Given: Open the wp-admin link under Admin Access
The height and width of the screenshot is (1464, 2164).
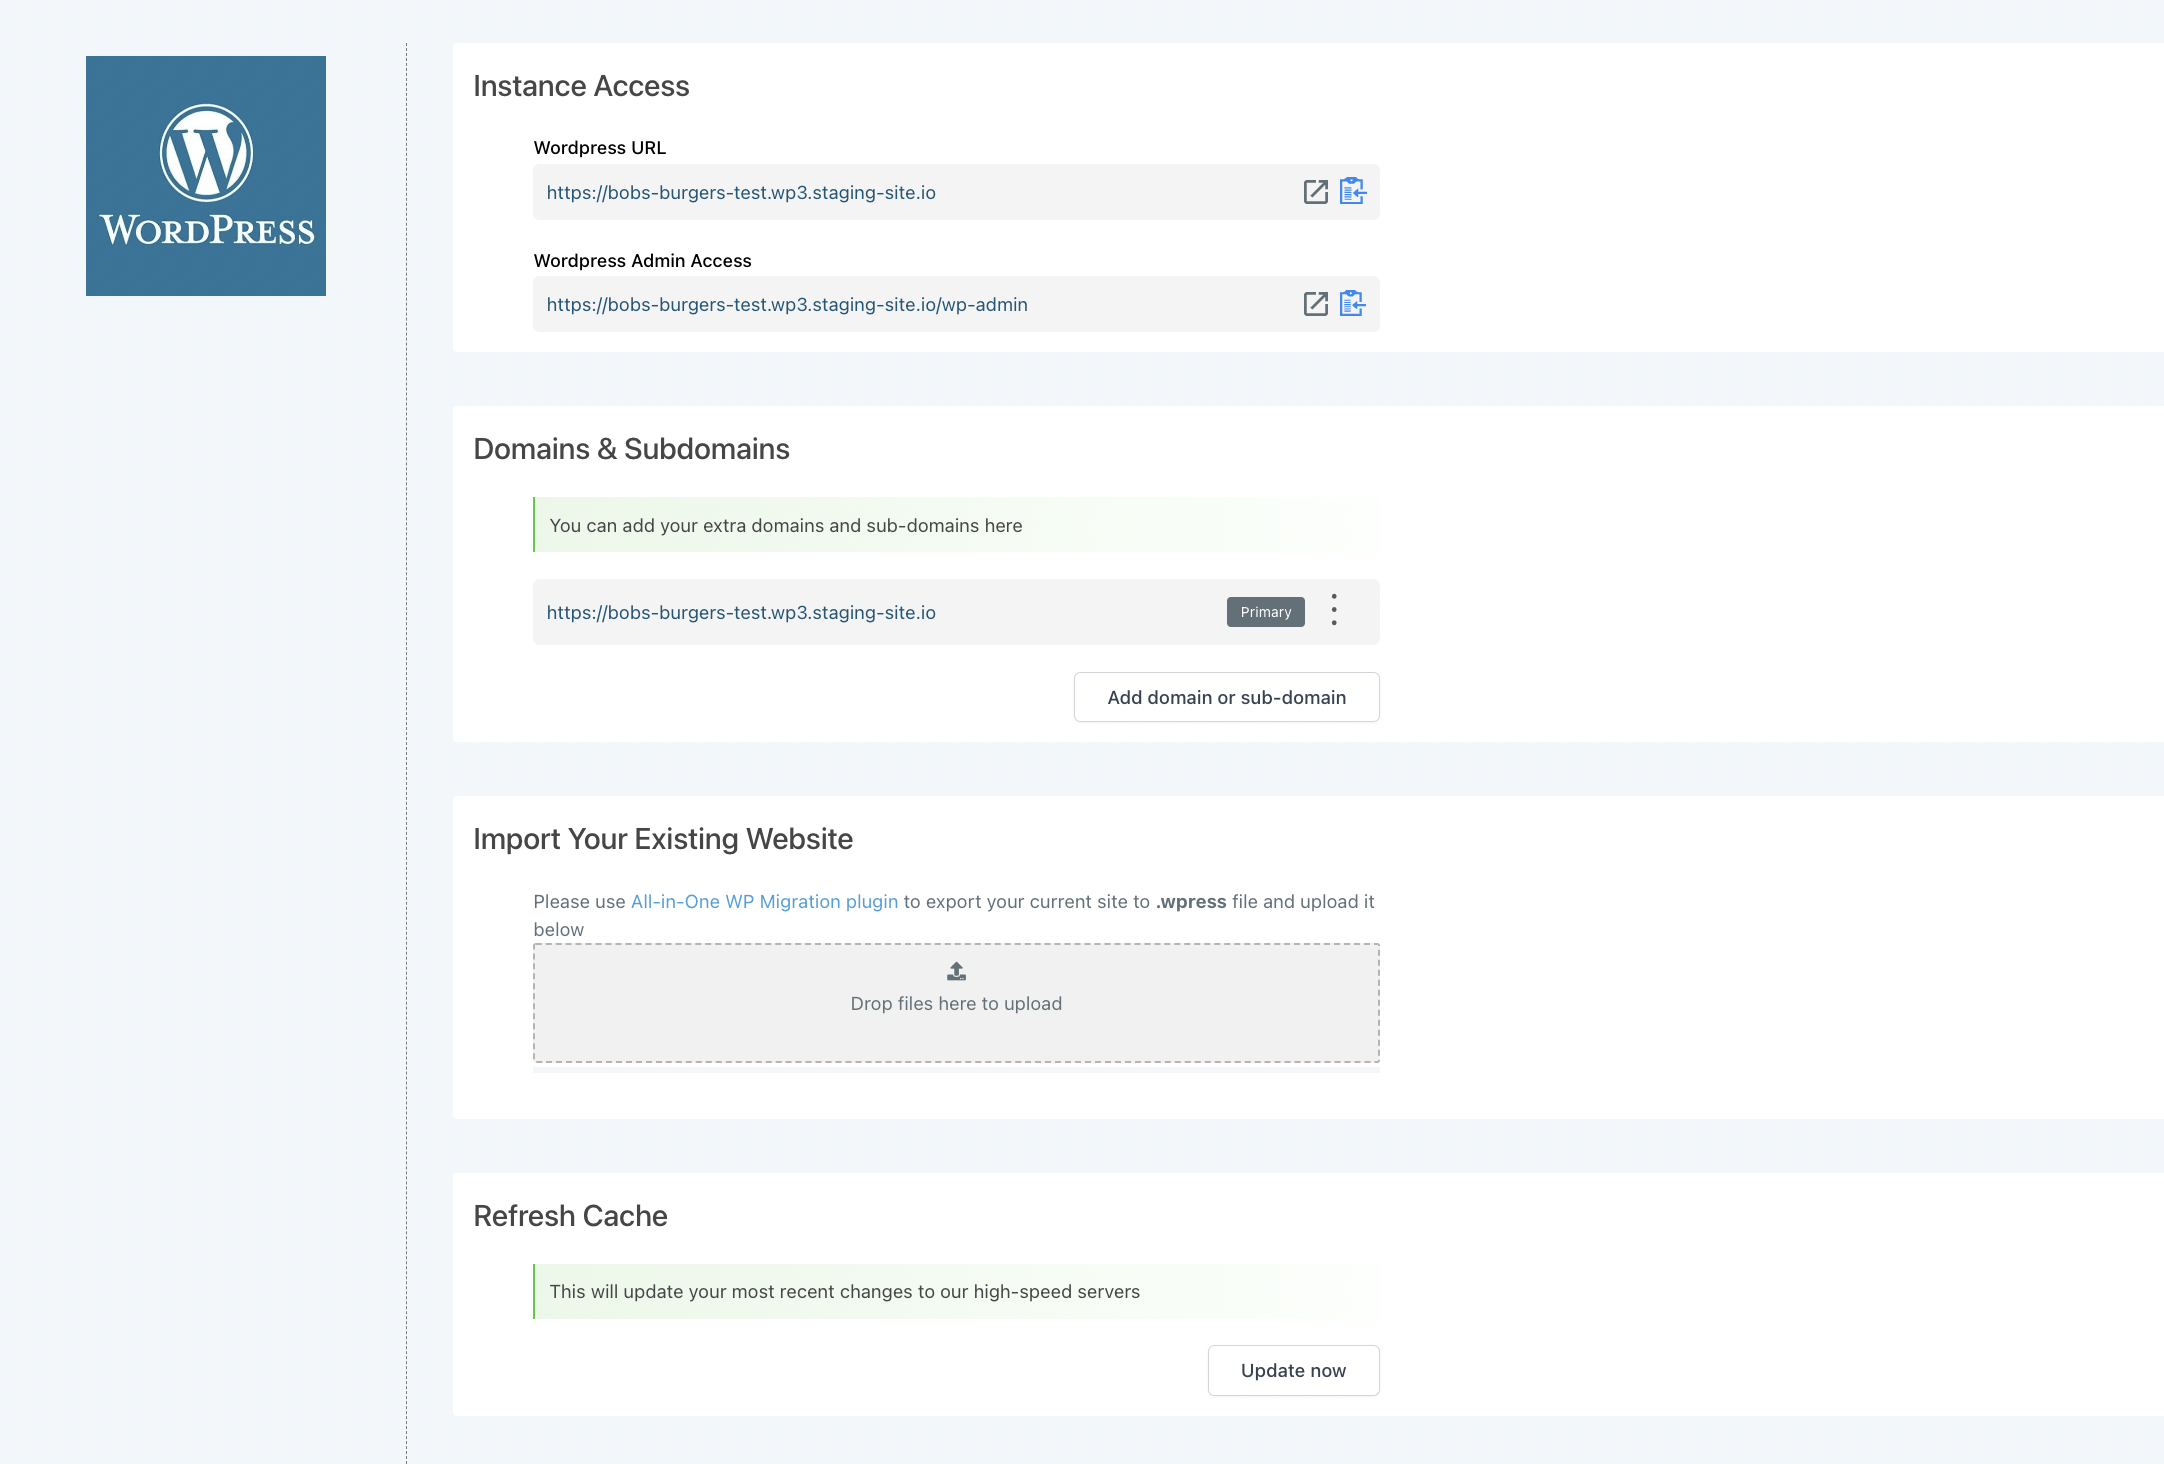Looking at the screenshot, I should (787, 305).
